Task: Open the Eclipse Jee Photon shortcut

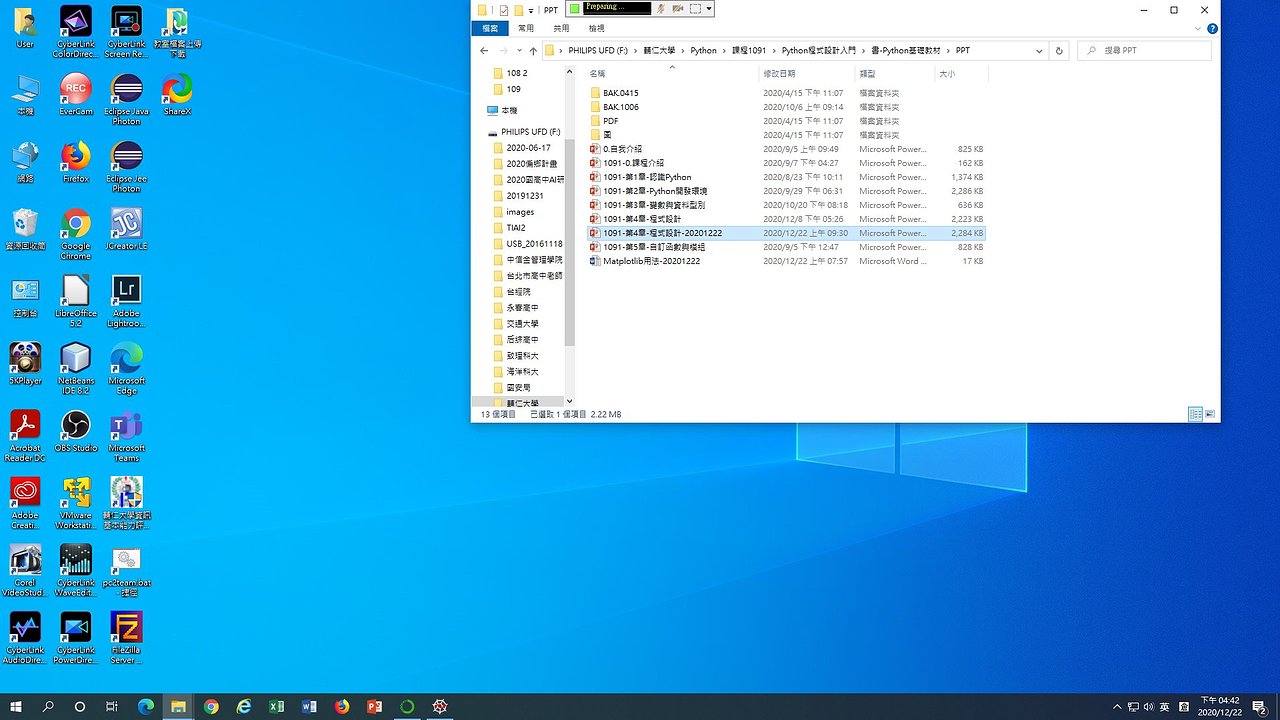Action: click(126, 166)
